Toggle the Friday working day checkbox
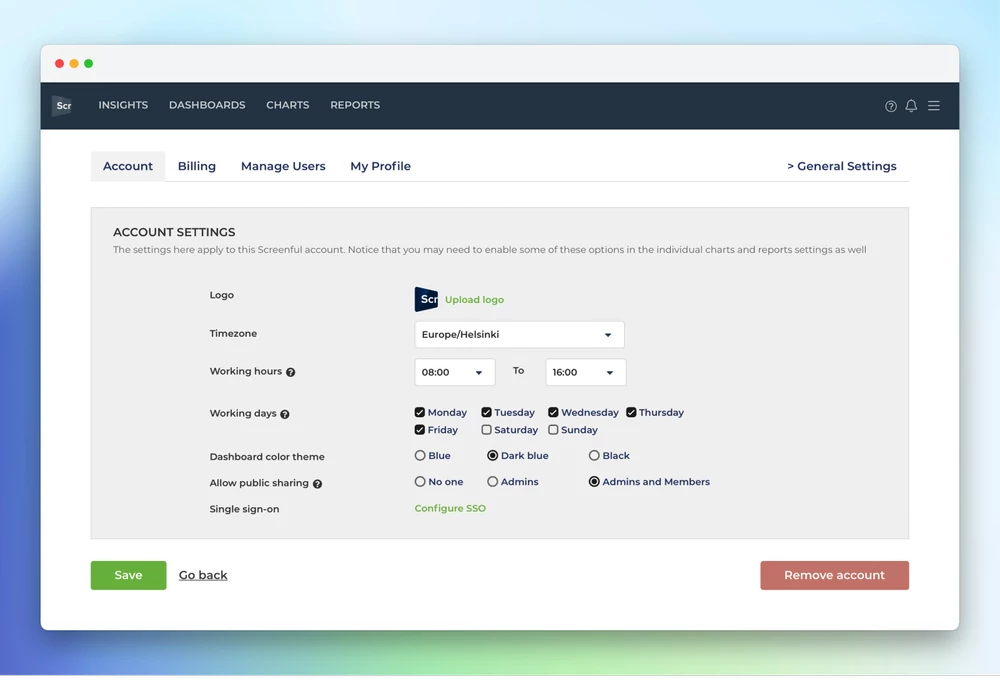Viewport: 1000px width, 684px height. (x=420, y=430)
